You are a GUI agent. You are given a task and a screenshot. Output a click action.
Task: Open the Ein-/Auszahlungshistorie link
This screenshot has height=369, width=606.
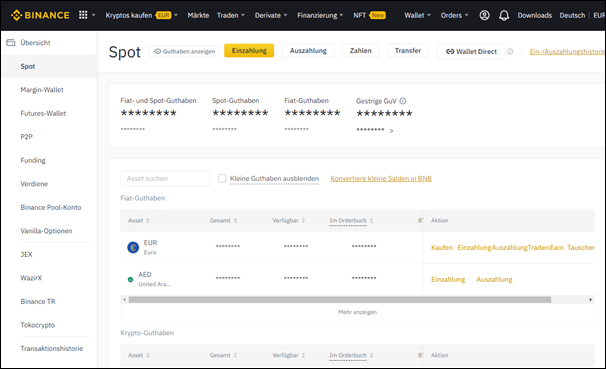[x=567, y=51]
